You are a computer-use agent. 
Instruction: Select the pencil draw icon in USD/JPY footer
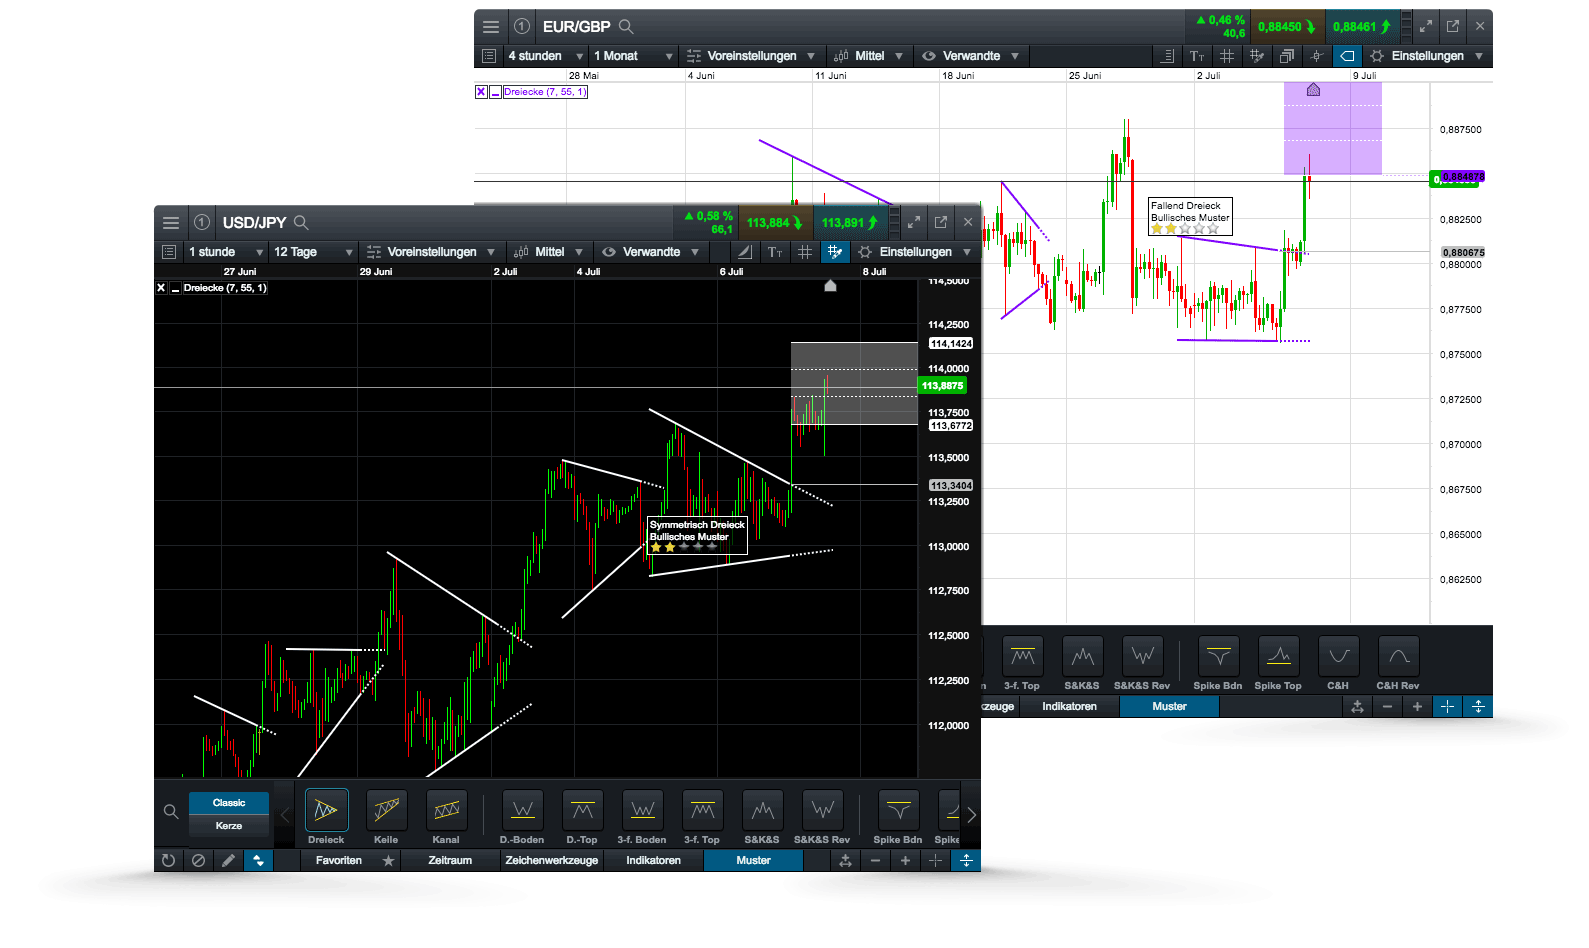point(228,860)
